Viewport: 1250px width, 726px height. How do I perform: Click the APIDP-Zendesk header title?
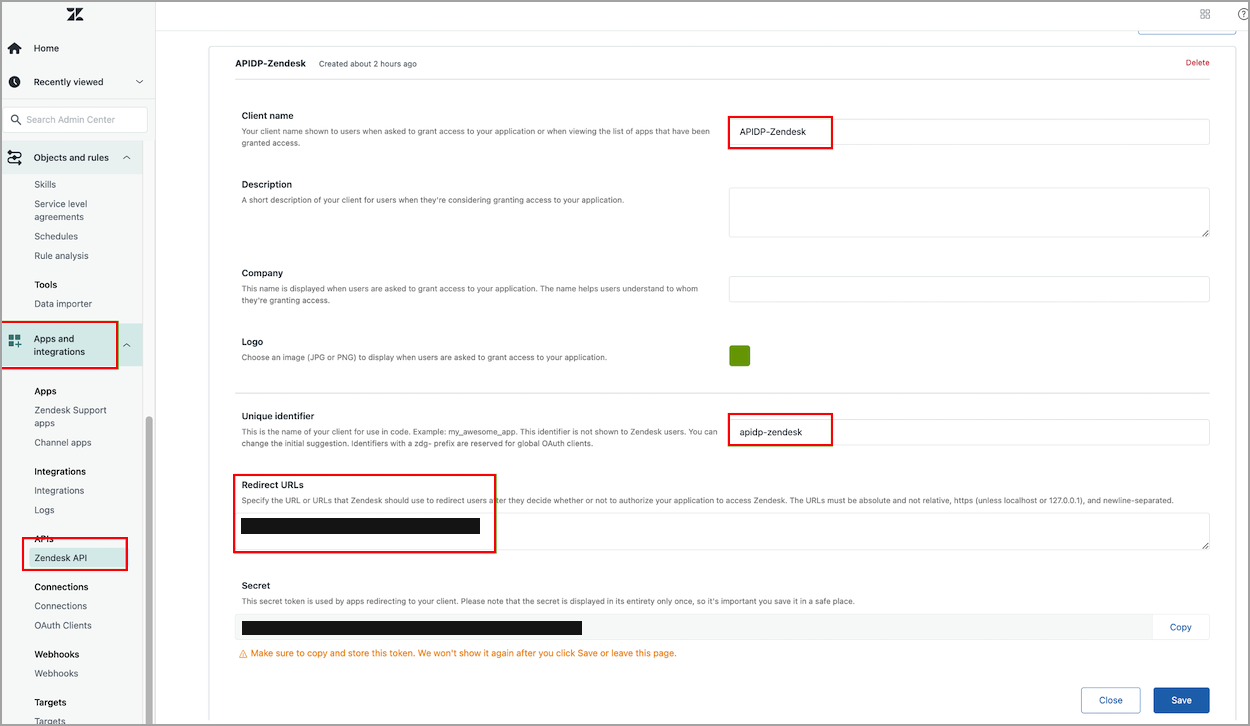click(x=270, y=63)
